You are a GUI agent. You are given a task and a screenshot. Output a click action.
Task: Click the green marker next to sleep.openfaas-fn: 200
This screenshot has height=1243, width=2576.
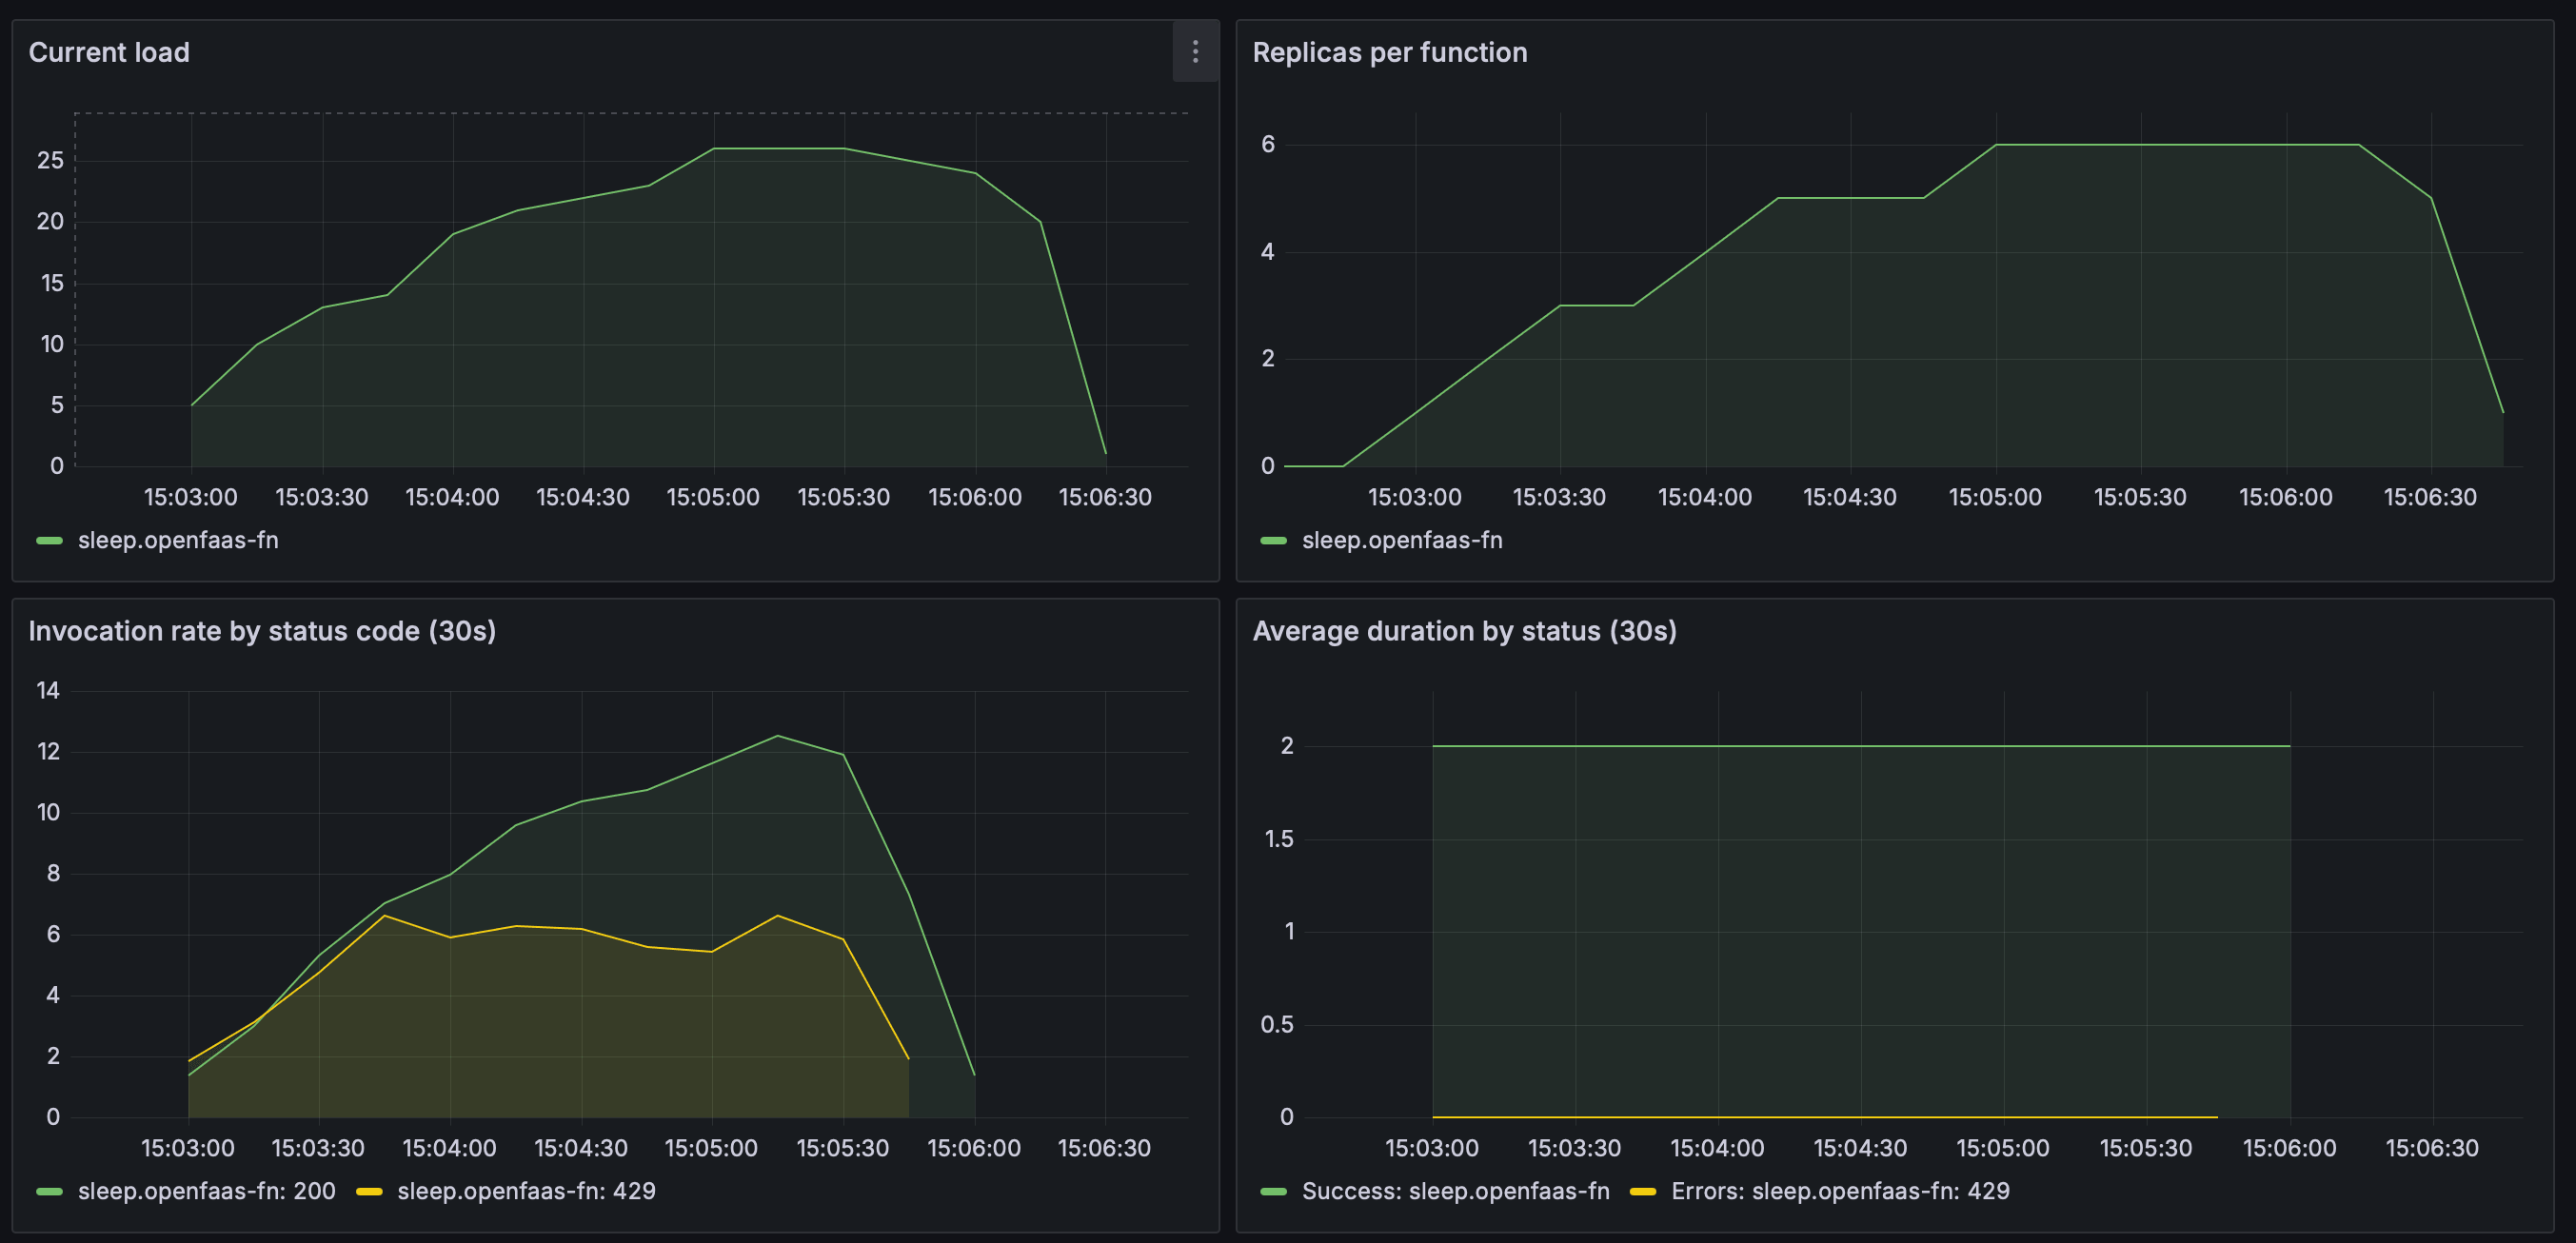coord(48,1191)
